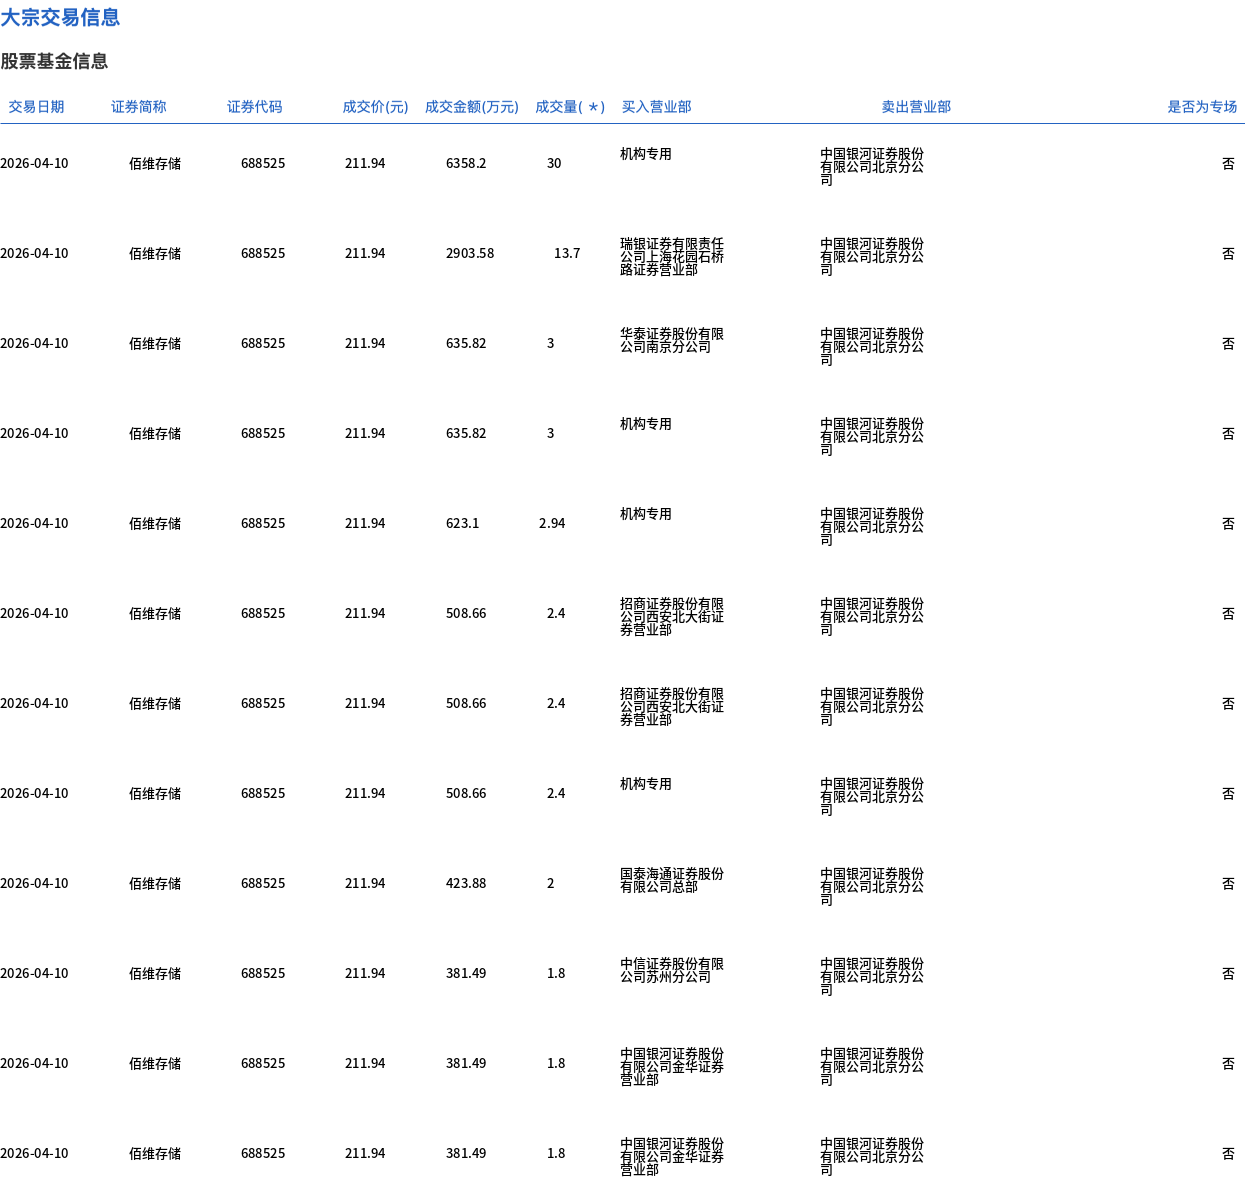
Task: Click the 证券代码 column header
Action: (255, 107)
